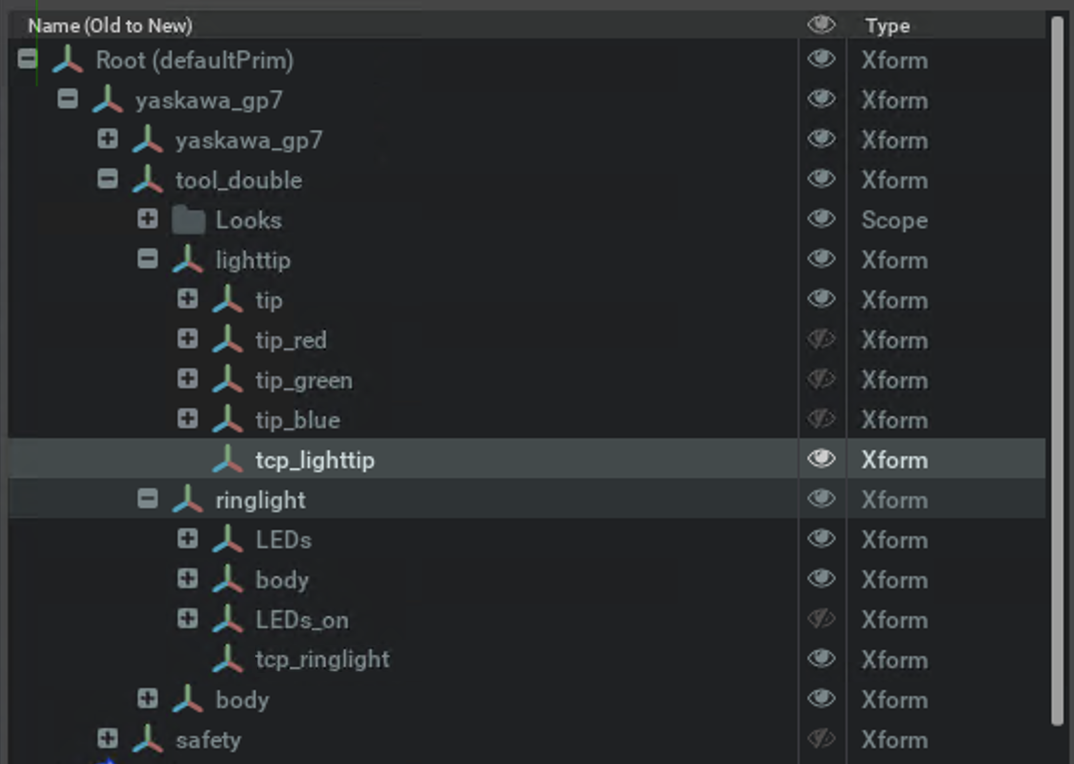The width and height of the screenshot is (1074, 764).
Task: Click the Xform icon beside LEDs_on
Action: coord(228,620)
